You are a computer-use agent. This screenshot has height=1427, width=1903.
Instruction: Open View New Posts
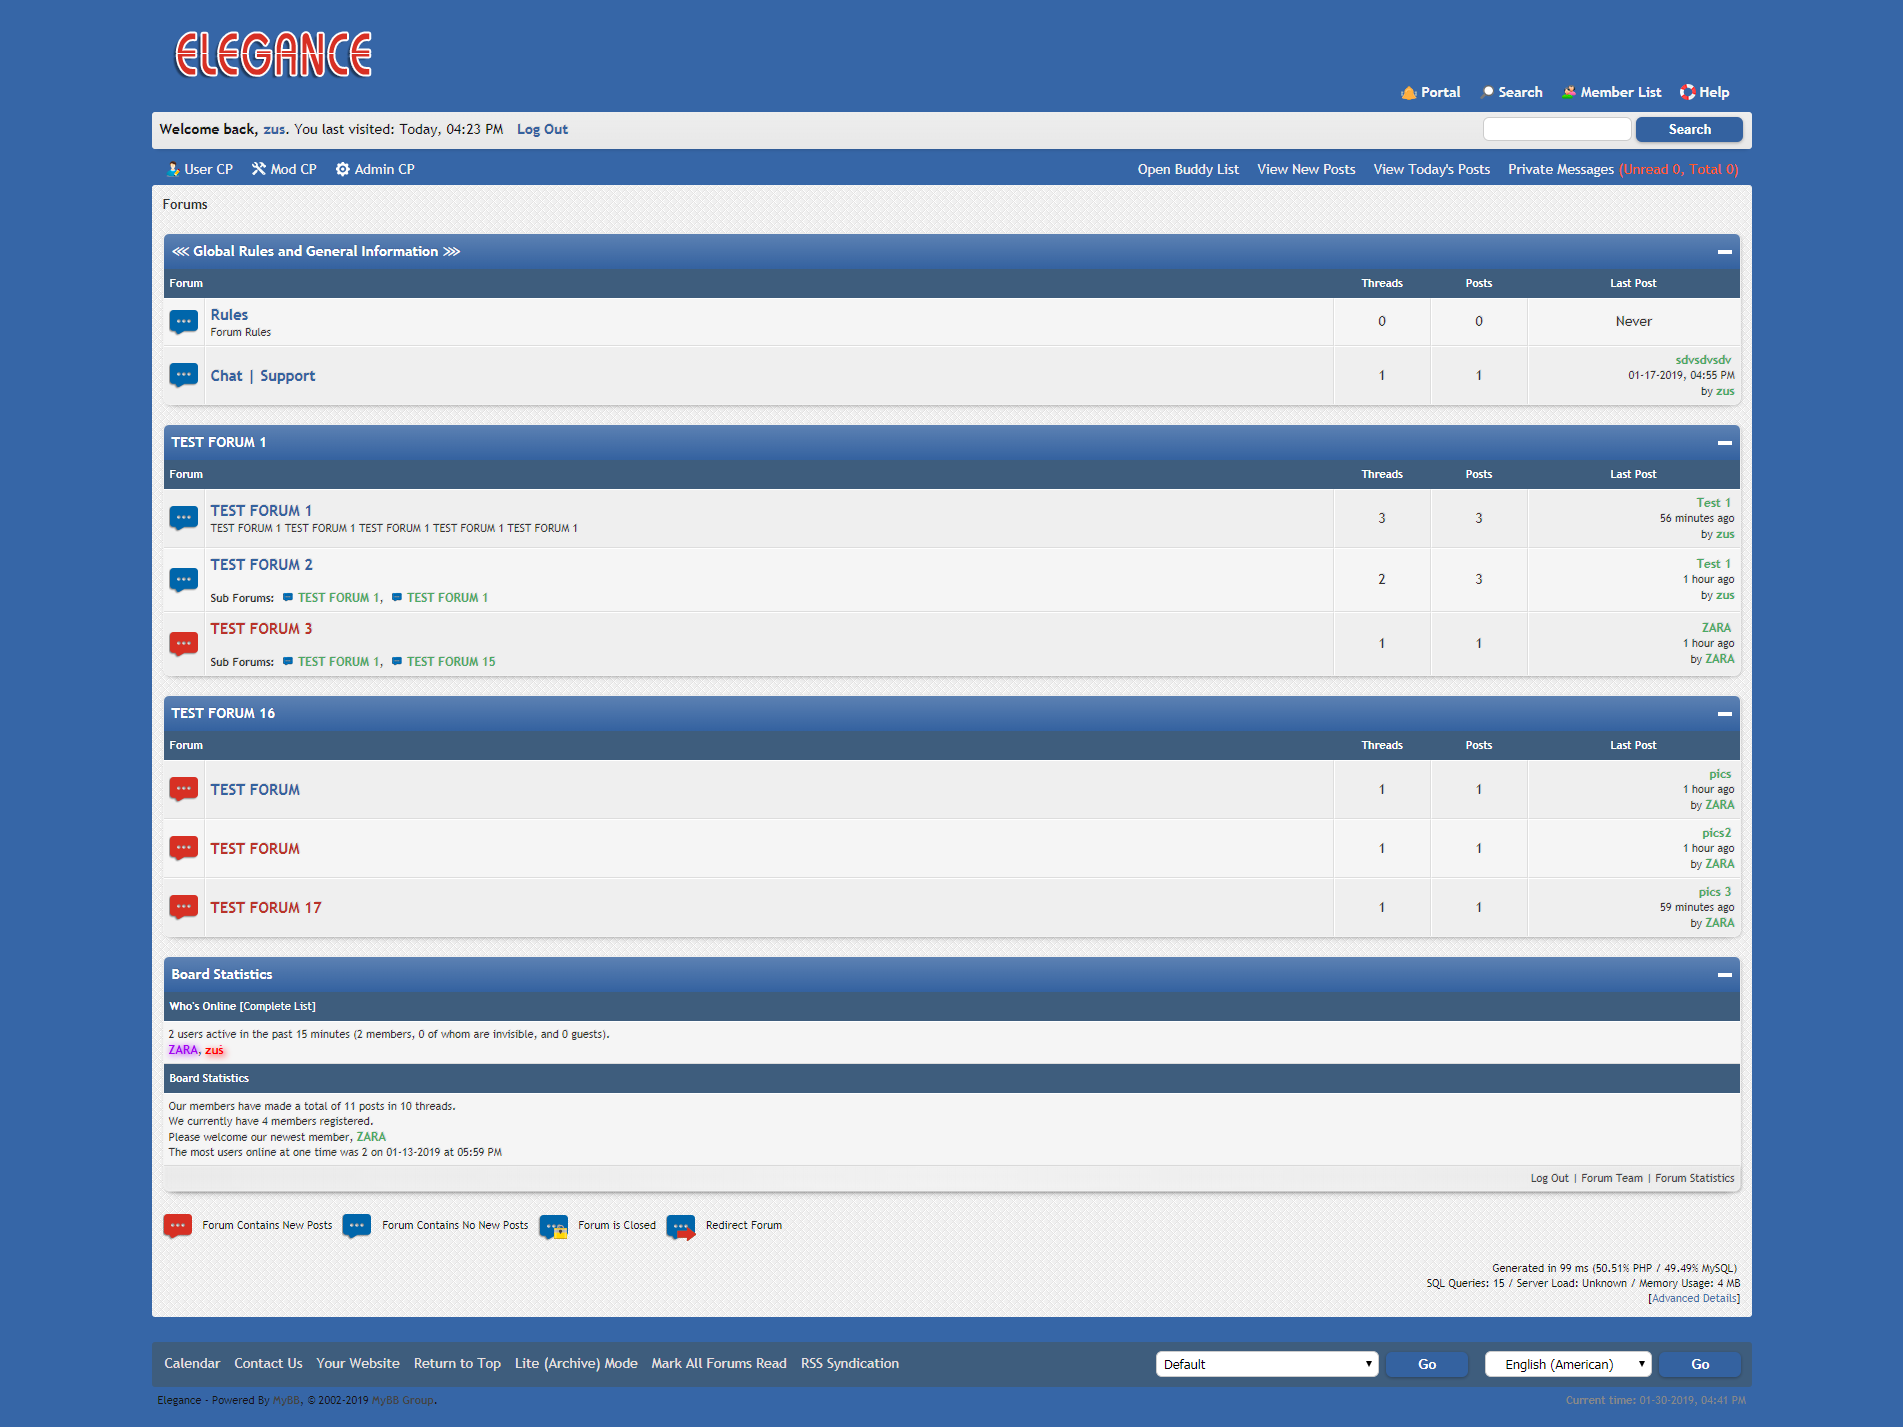(x=1306, y=169)
